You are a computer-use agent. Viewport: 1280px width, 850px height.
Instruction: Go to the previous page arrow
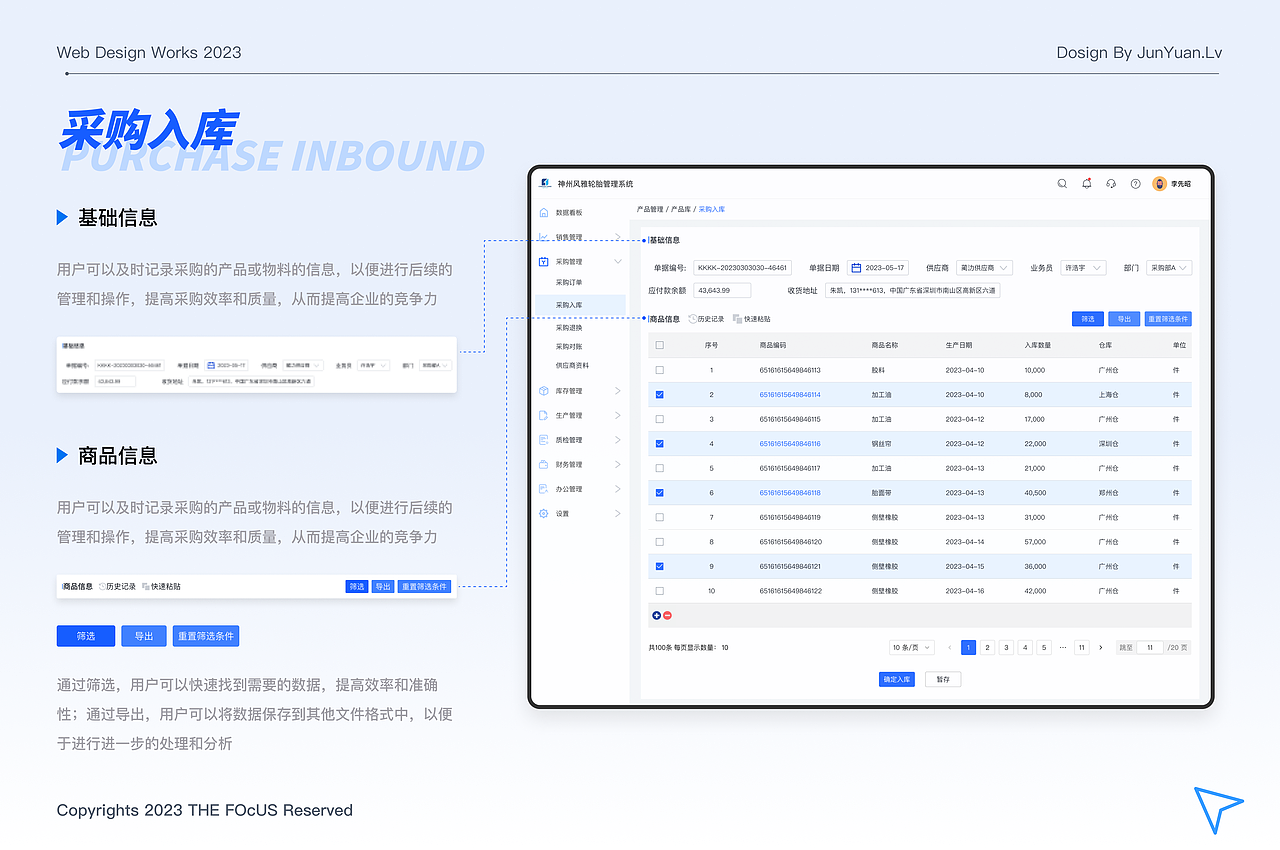(950, 648)
